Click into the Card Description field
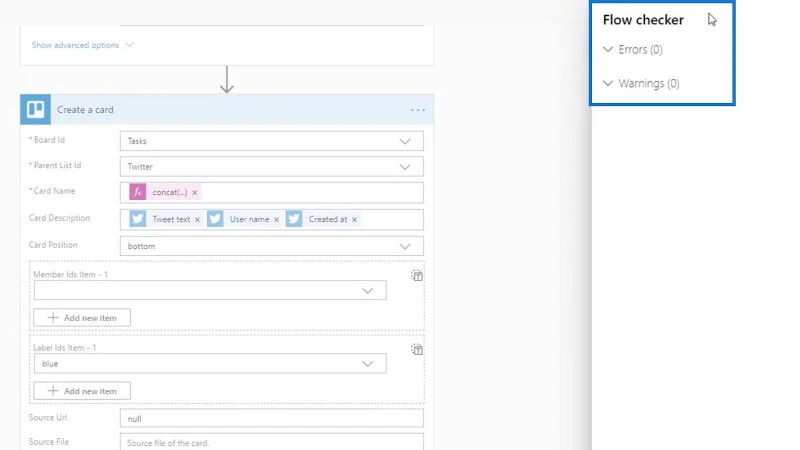The image size is (800, 450). click(271, 219)
